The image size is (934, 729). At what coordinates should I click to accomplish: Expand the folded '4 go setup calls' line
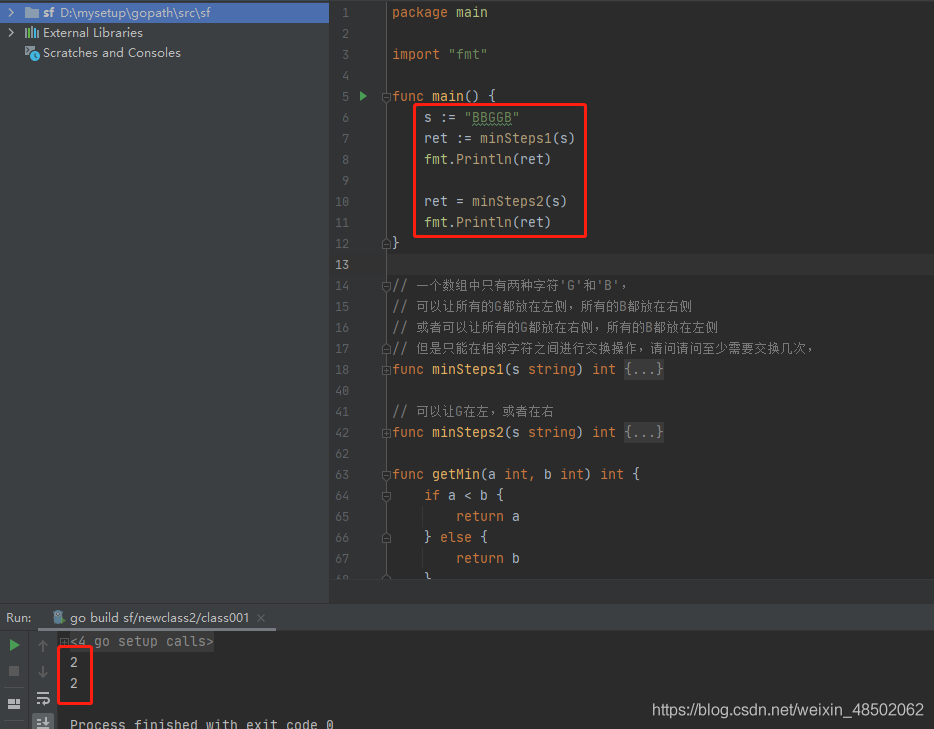[x=64, y=642]
